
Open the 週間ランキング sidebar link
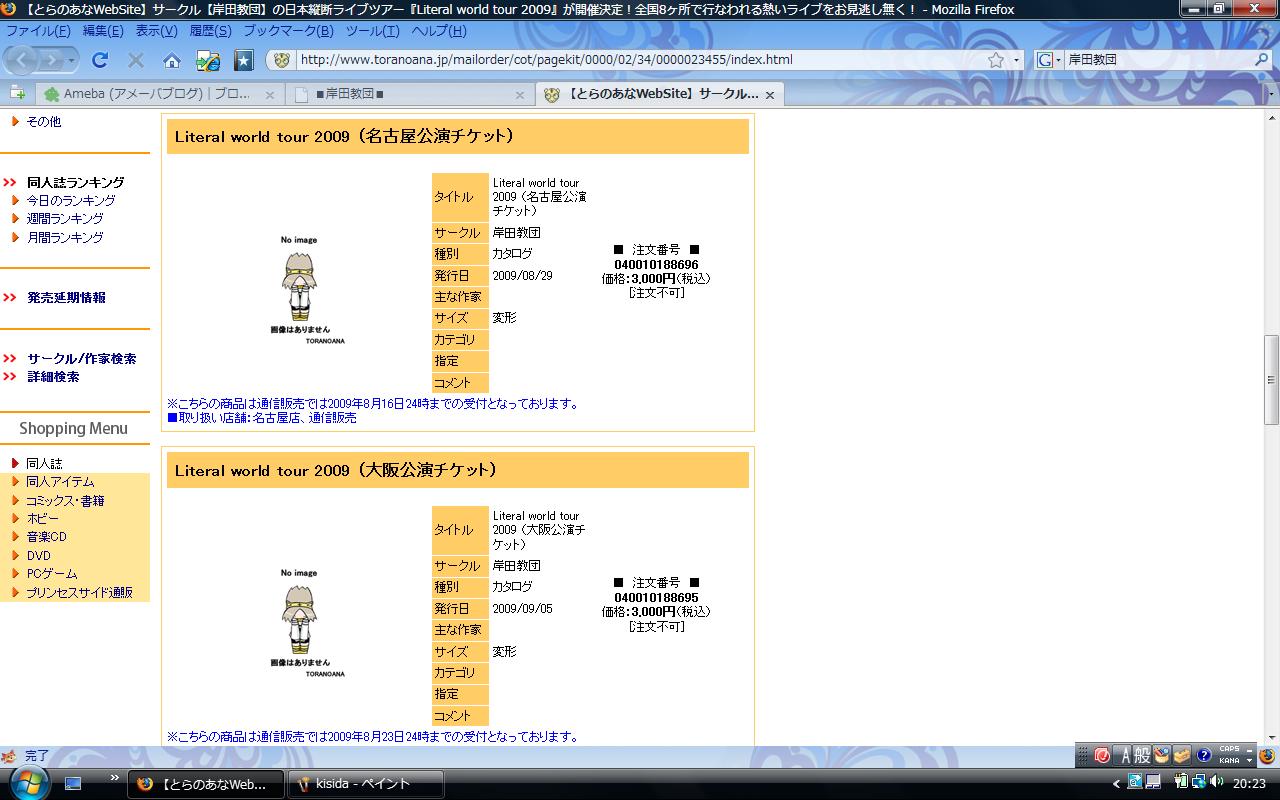64,219
